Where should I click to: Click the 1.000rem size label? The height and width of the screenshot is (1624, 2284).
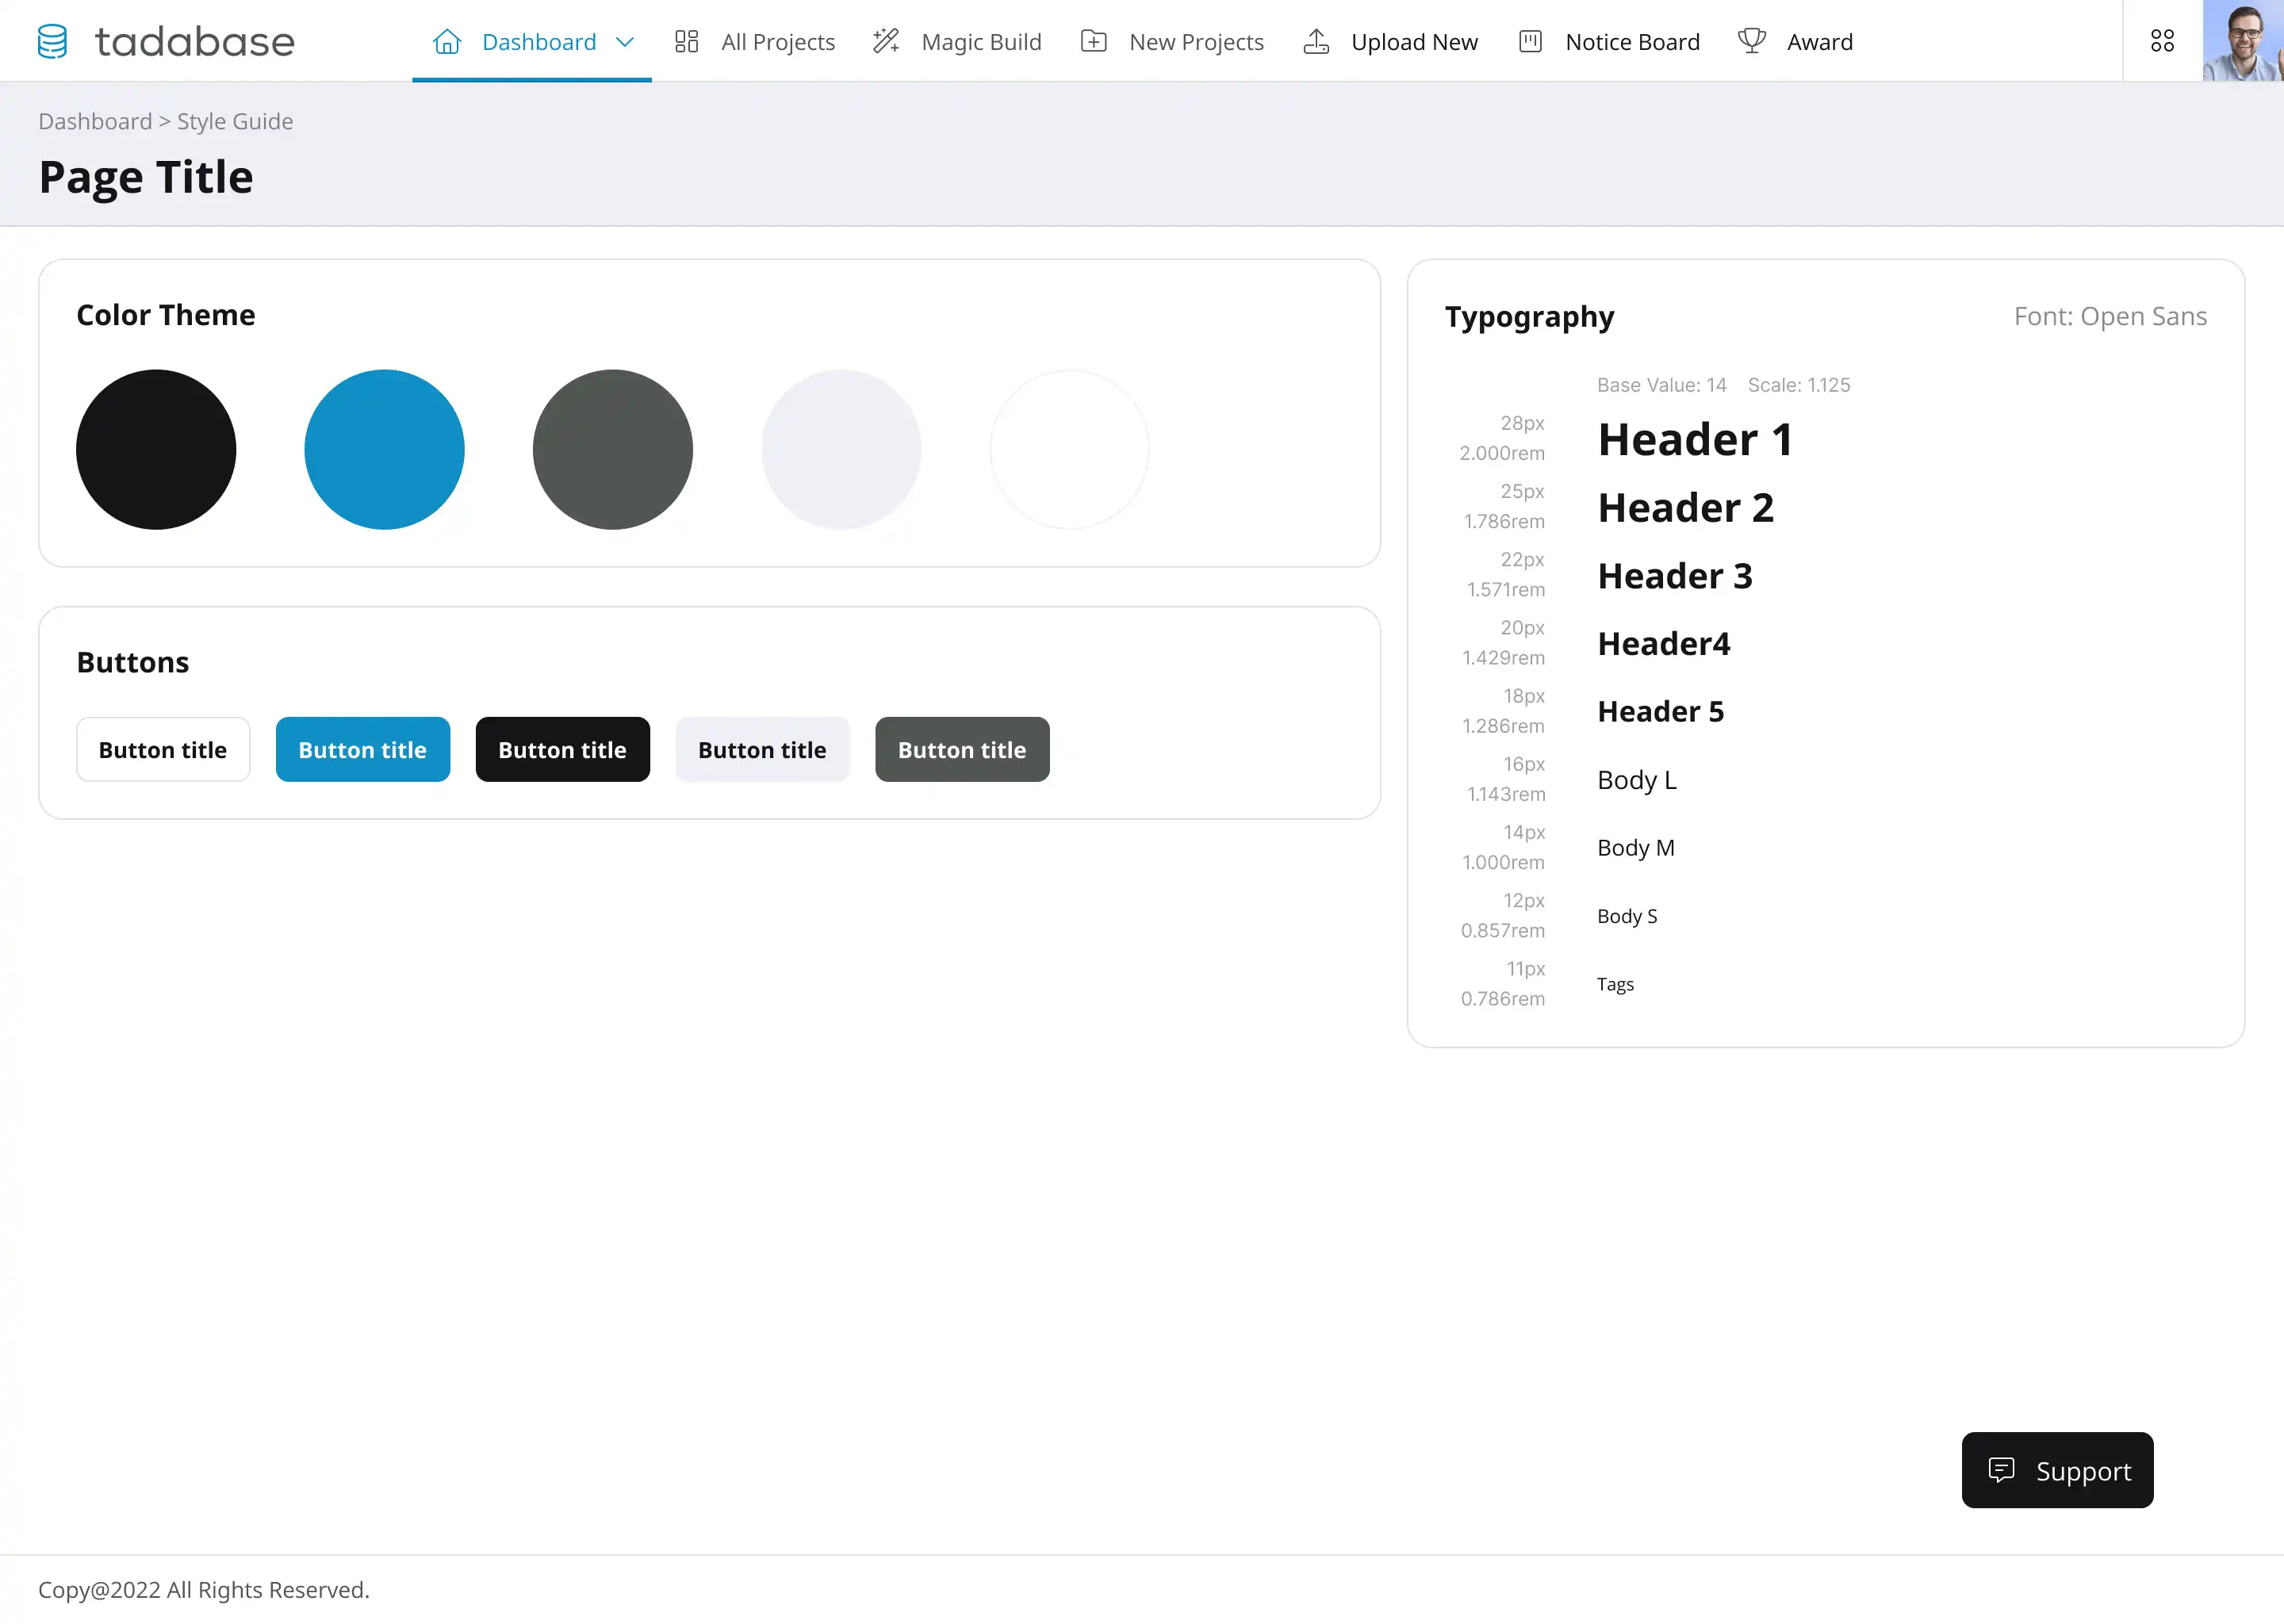click(1503, 861)
